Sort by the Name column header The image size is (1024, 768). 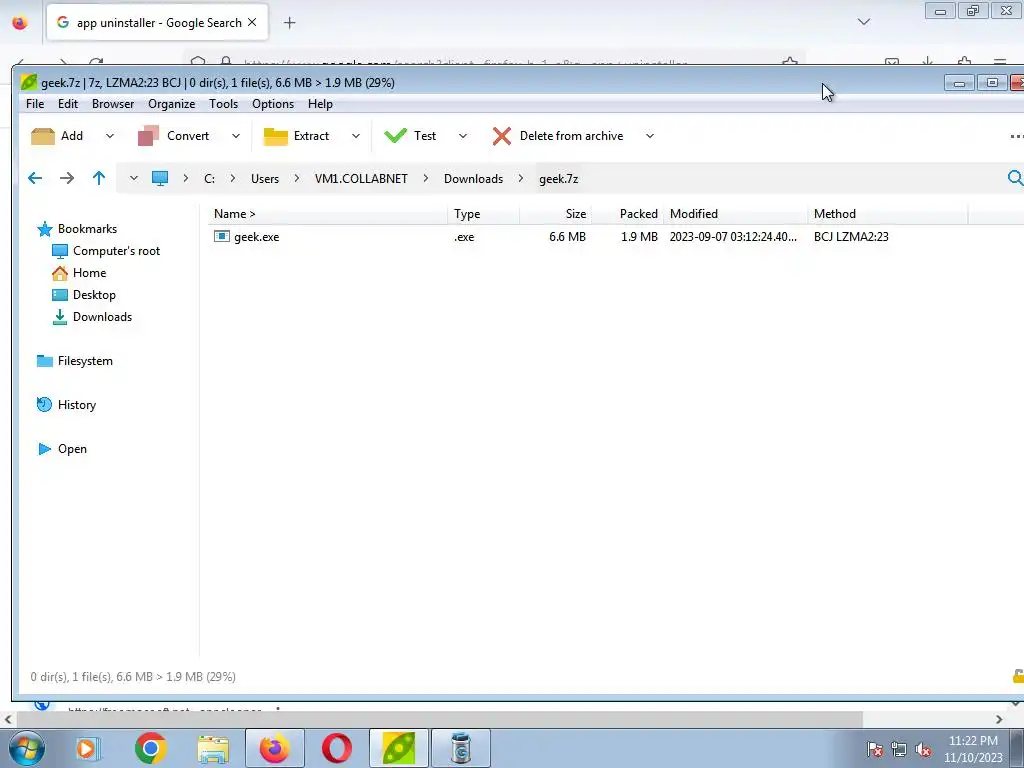pyautogui.click(x=328, y=214)
